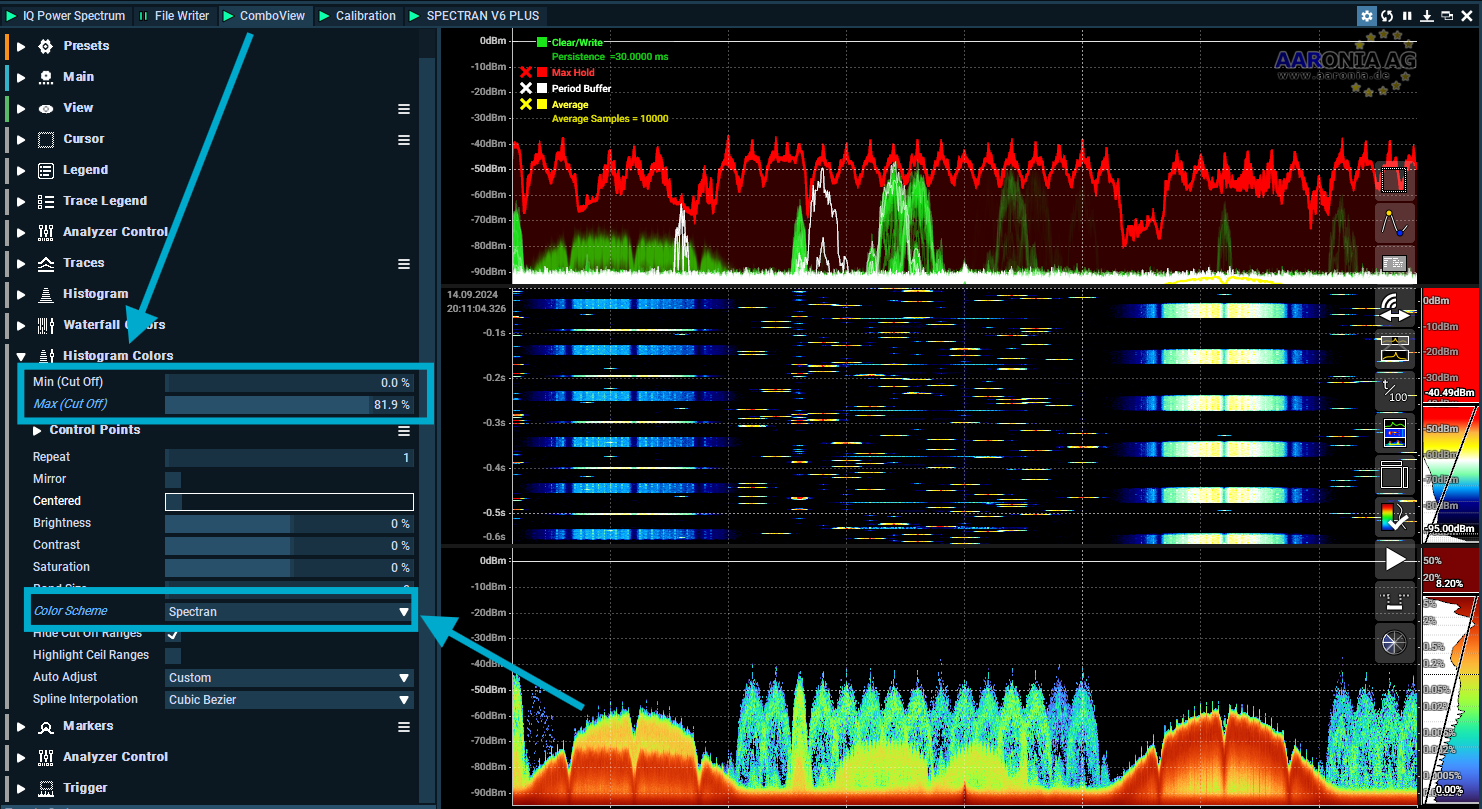Open the Traces section hamburger menu
The width and height of the screenshot is (1482, 809).
(404, 264)
